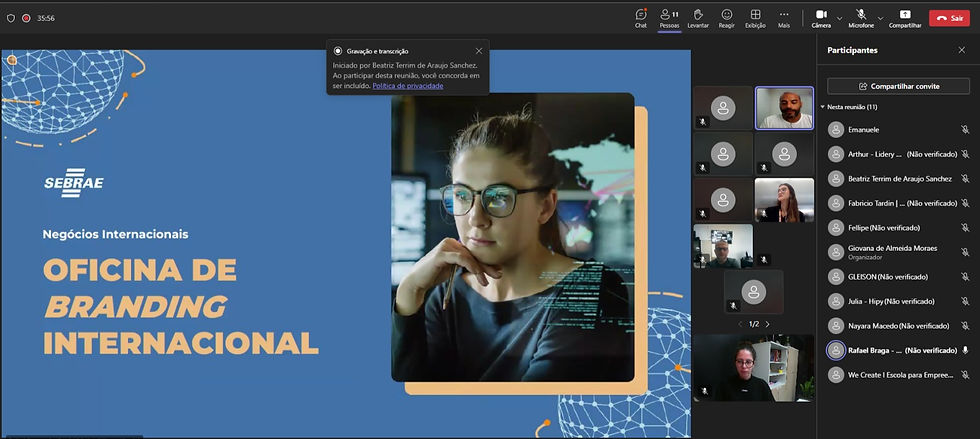This screenshot has width=980, height=439.
Task: Click muted mic icon beside Julia - Hipy
Action: pos(965,301)
